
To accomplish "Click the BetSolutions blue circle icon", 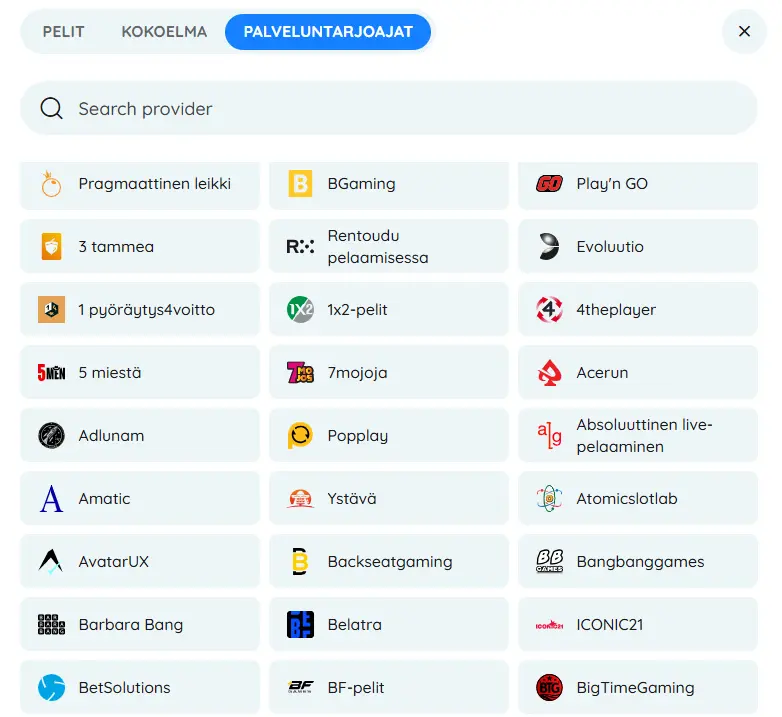I will click(51, 688).
